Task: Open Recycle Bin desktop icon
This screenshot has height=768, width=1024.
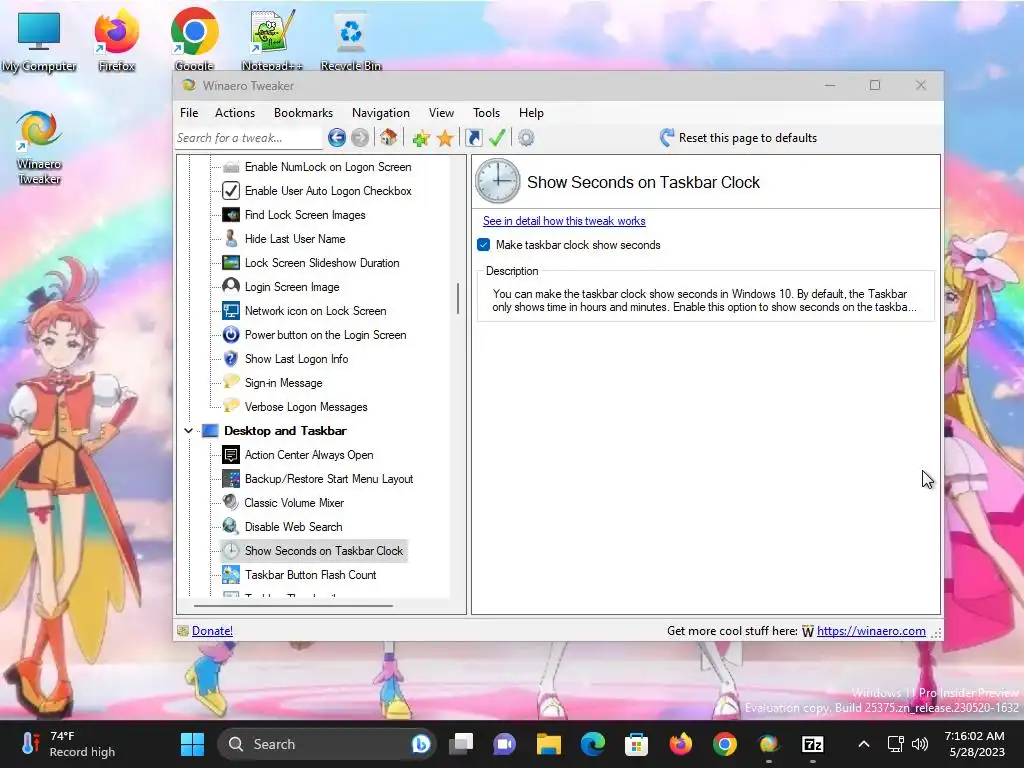Action: point(351,39)
